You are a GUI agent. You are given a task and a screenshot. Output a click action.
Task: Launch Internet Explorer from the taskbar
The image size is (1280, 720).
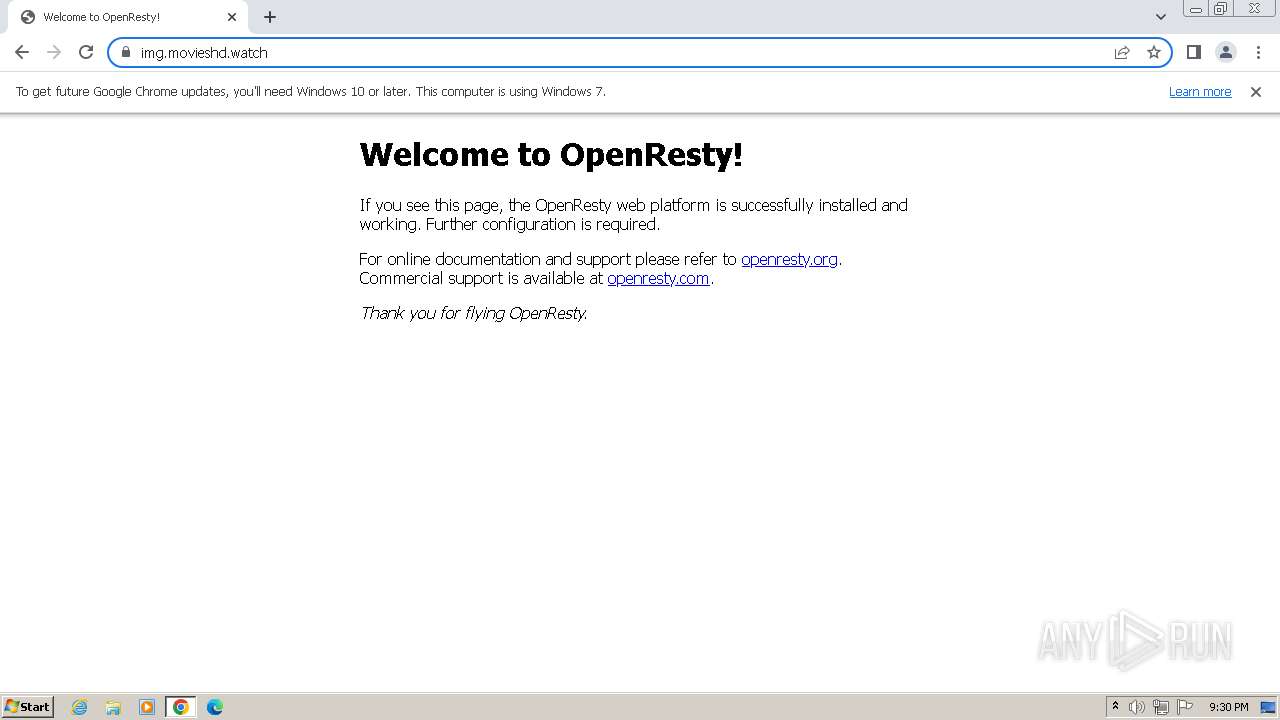(80, 707)
